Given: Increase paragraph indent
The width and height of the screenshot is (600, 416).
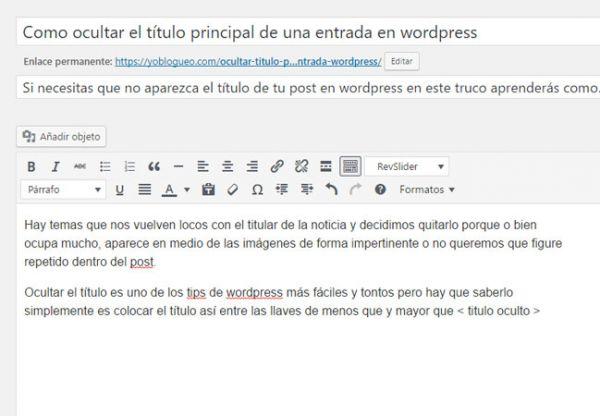Looking at the screenshot, I should pos(307,189).
